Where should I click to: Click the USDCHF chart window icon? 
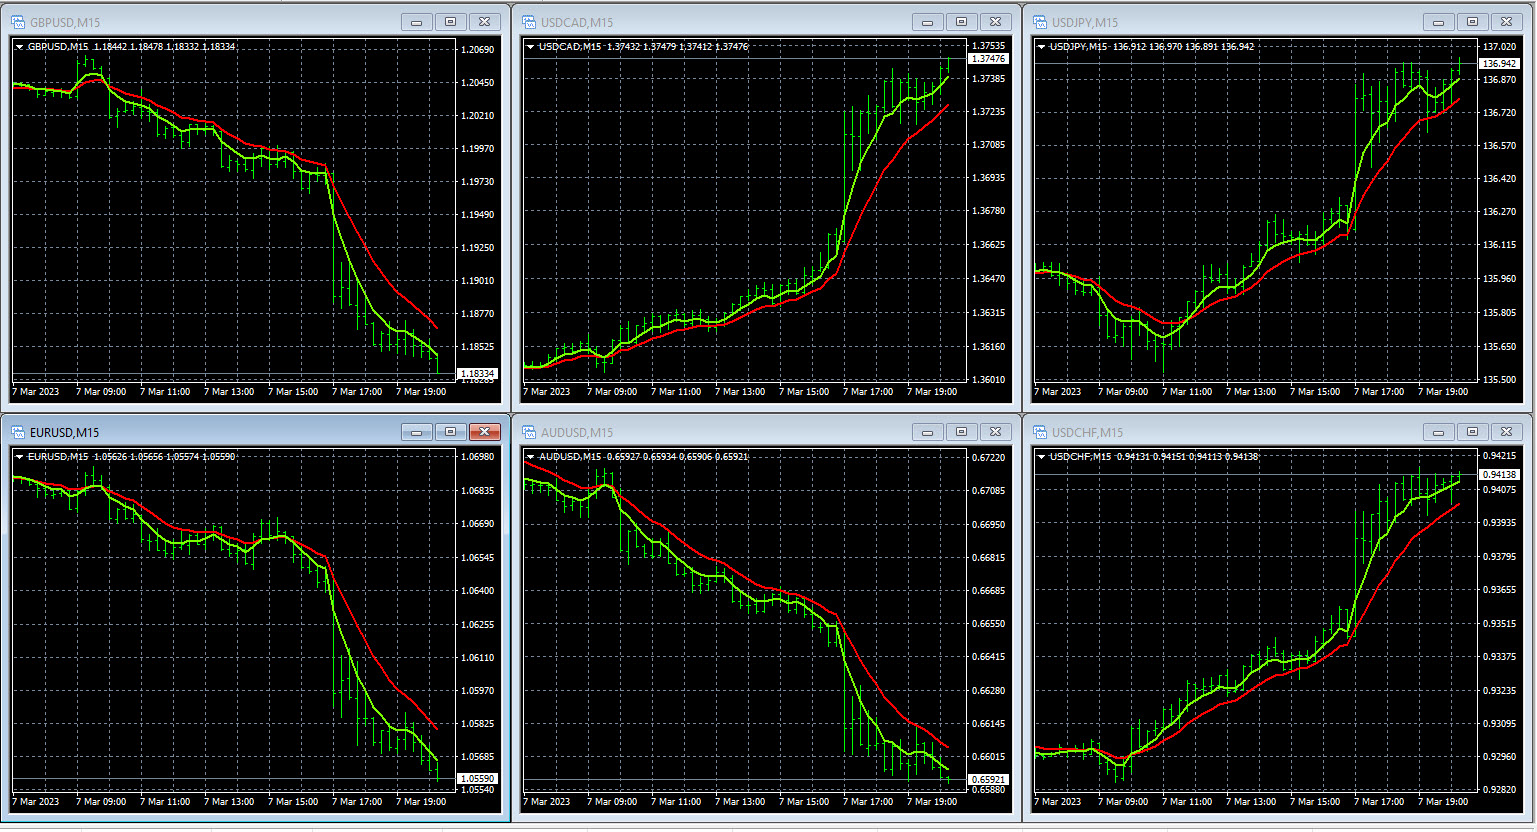pos(1040,432)
